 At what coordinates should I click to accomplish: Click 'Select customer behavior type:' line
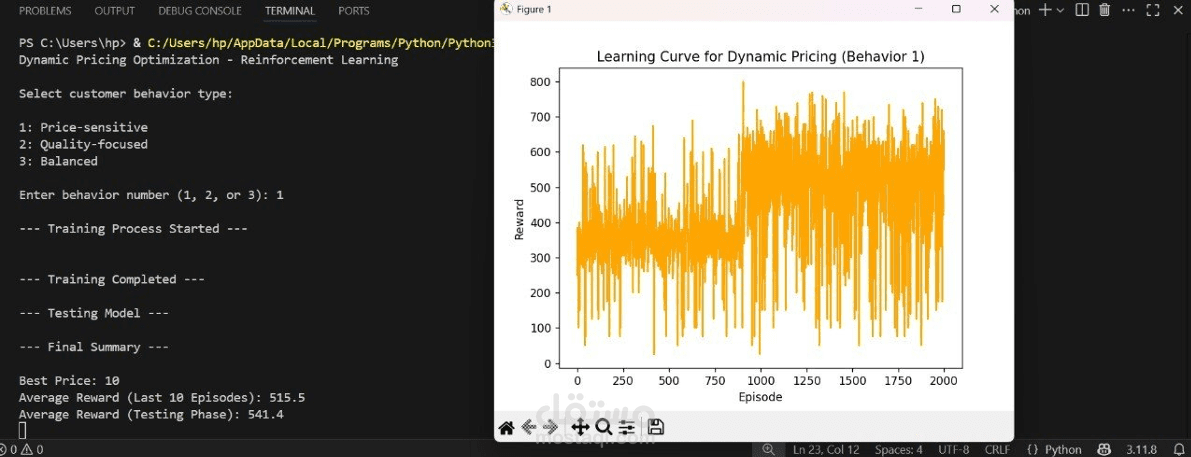[x=126, y=93]
